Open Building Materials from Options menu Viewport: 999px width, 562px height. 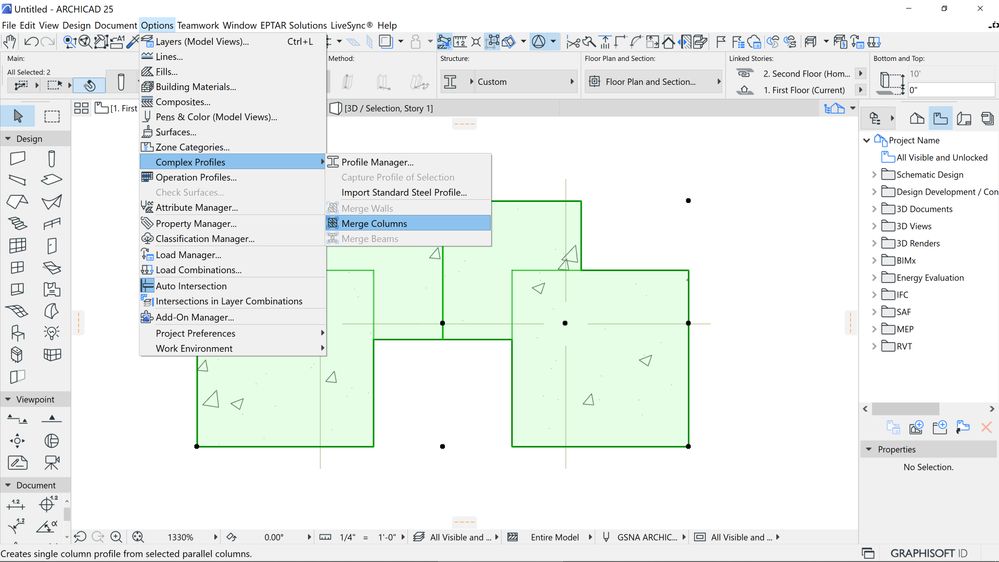(x=233, y=87)
